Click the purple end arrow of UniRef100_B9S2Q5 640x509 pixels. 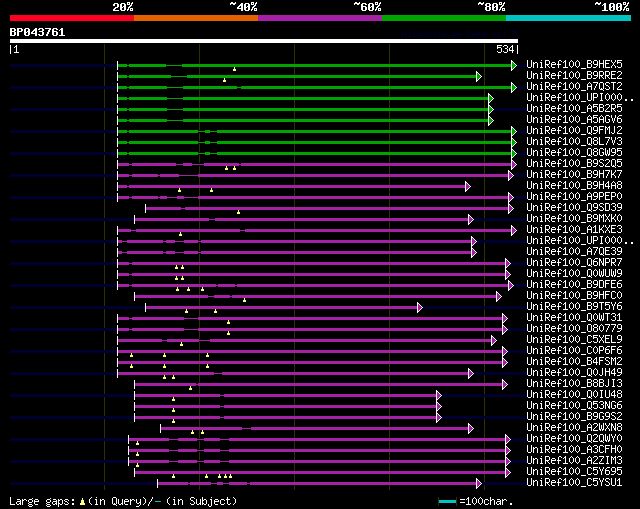pos(514,164)
